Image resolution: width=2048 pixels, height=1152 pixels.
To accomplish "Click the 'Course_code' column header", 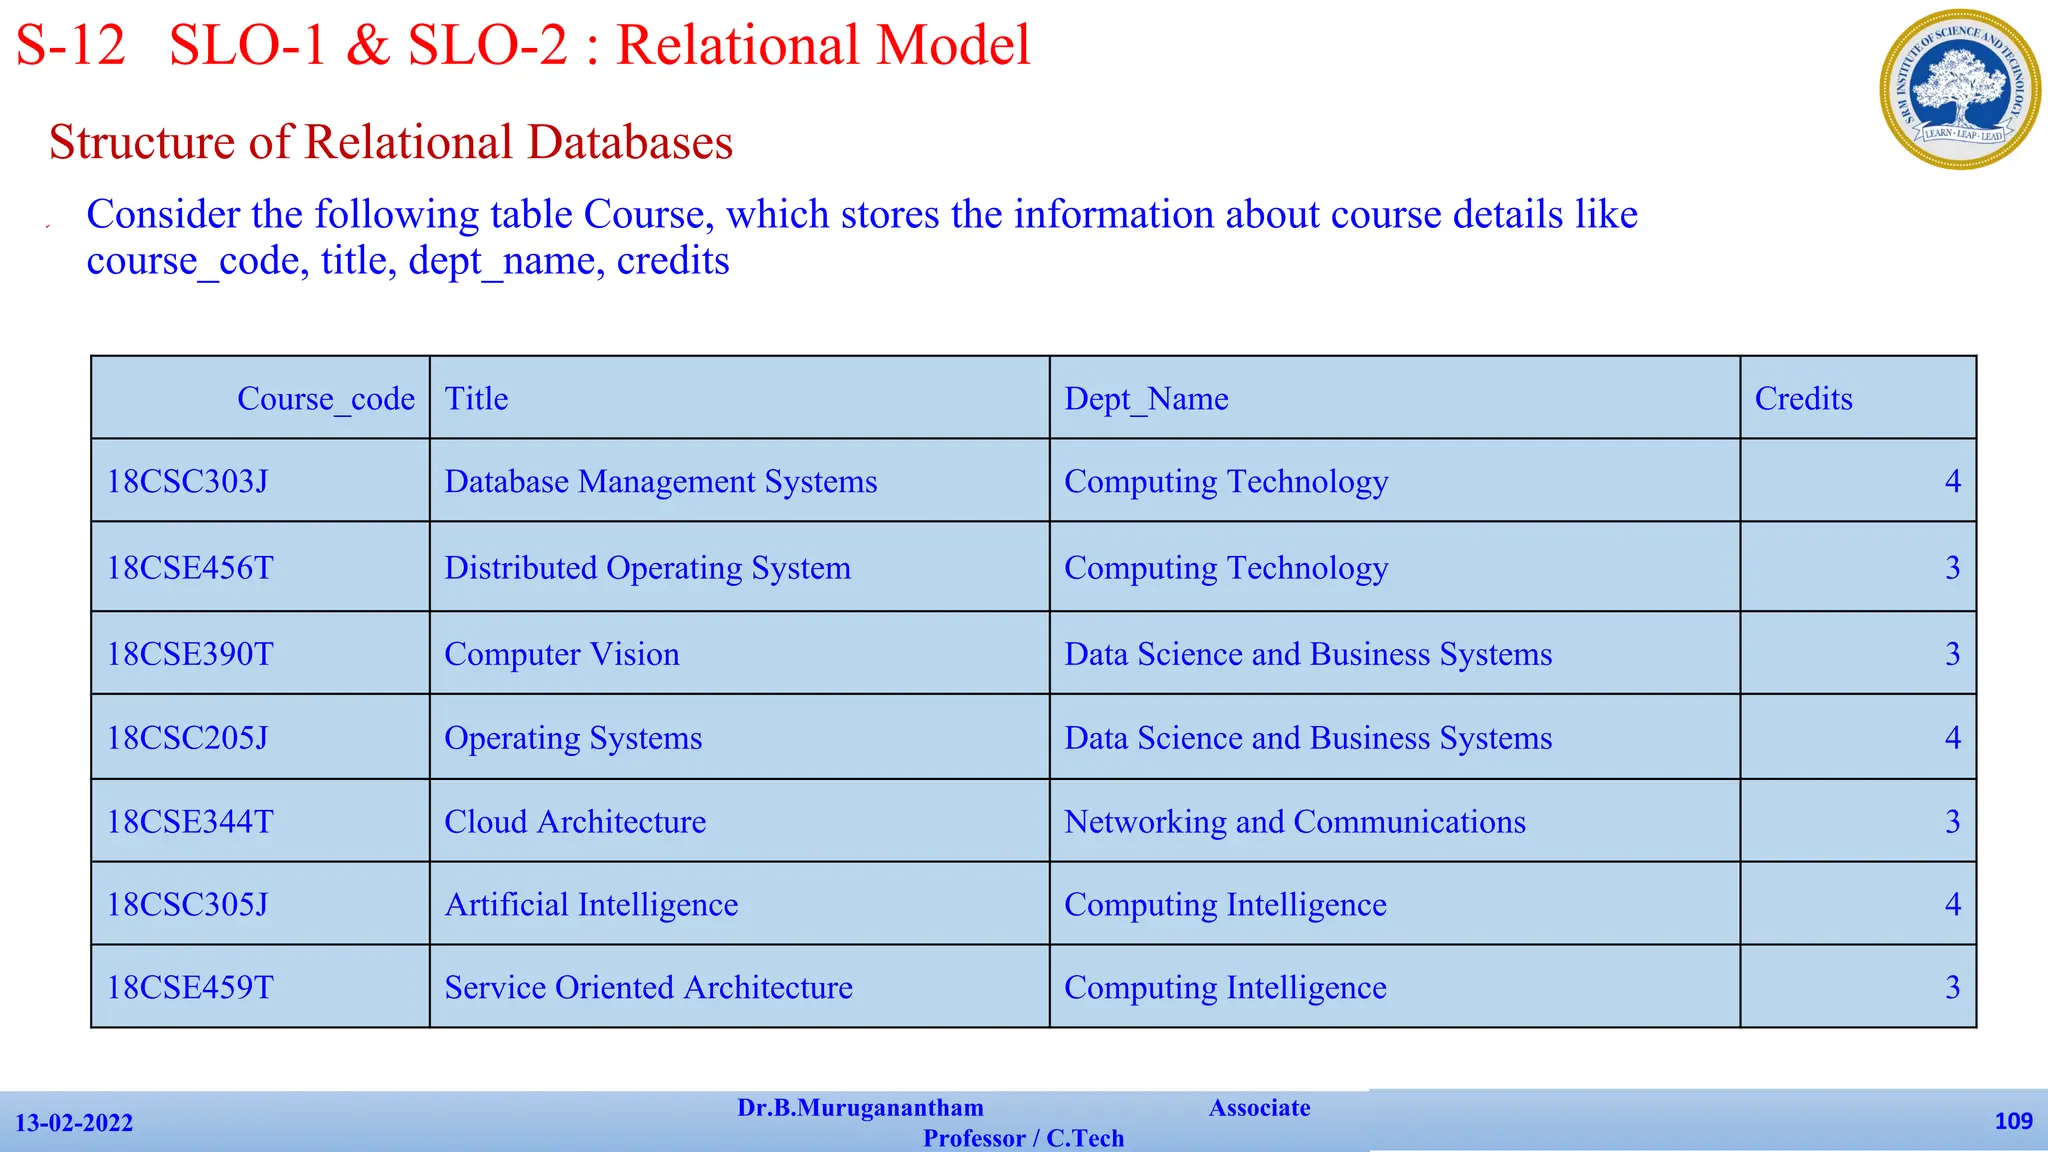I will click(x=260, y=397).
